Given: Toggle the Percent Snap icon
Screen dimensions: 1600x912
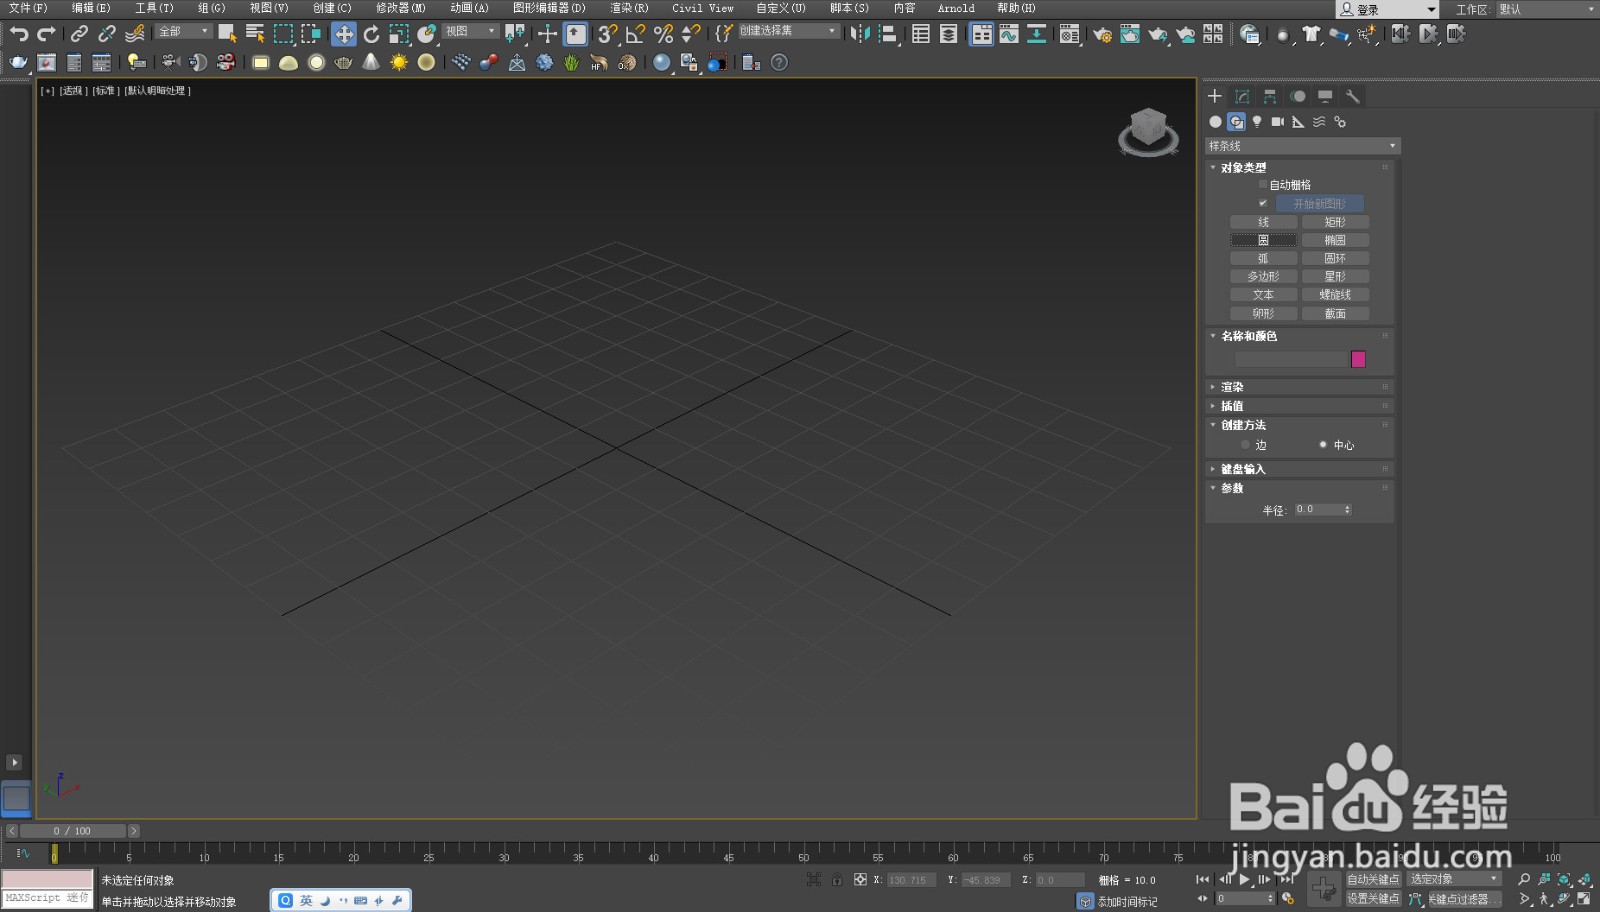Looking at the screenshot, I should point(663,34).
